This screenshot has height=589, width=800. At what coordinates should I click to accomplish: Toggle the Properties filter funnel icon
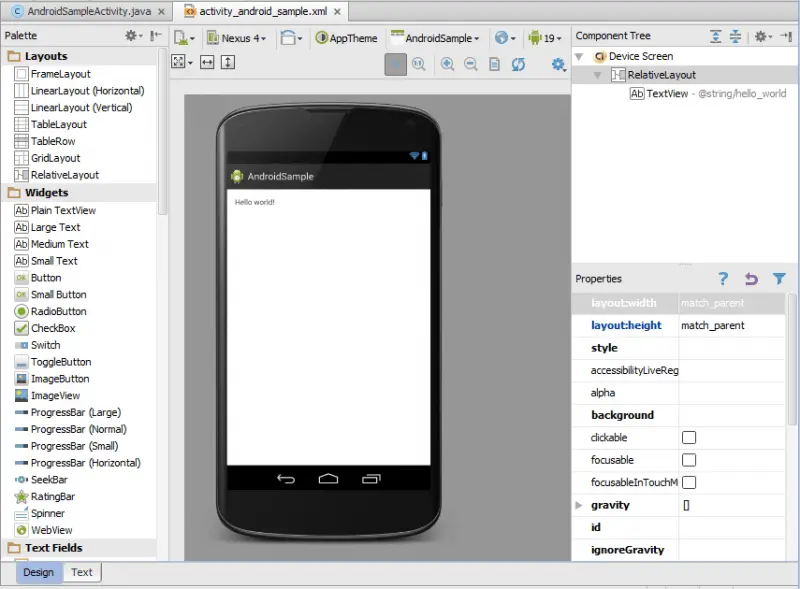[779, 279]
